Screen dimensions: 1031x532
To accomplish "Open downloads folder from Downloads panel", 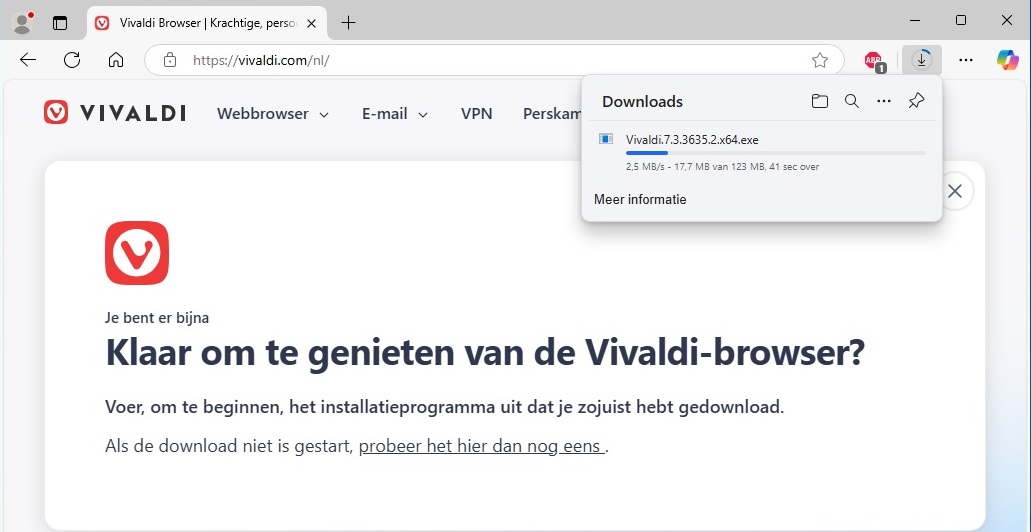I will (x=819, y=101).
